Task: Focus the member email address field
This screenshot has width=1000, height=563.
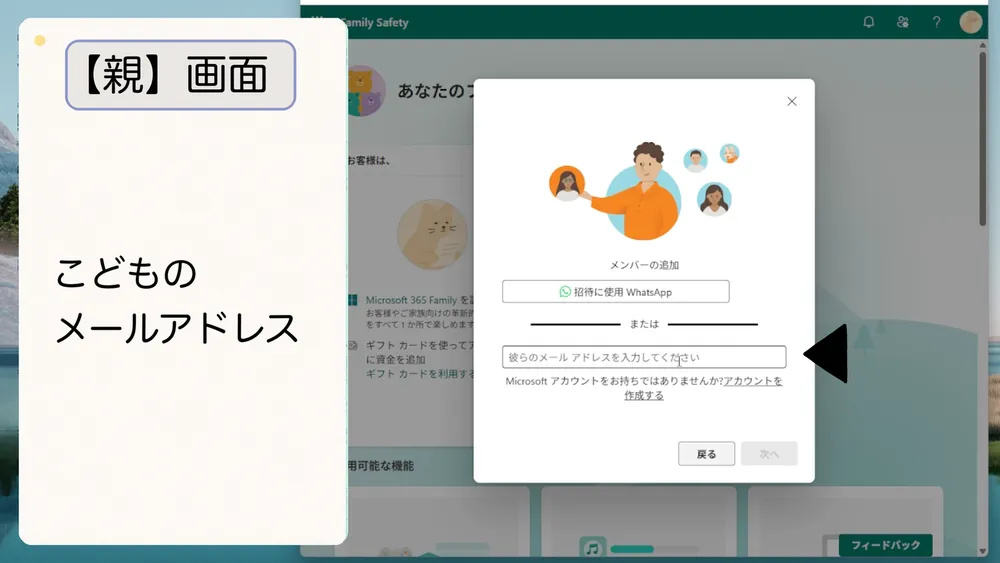Action: click(x=643, y=357)
